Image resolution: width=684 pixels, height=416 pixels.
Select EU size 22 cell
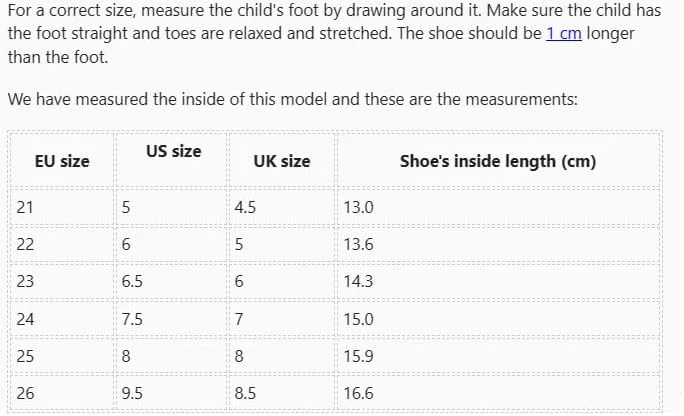[x=26, y=245]
